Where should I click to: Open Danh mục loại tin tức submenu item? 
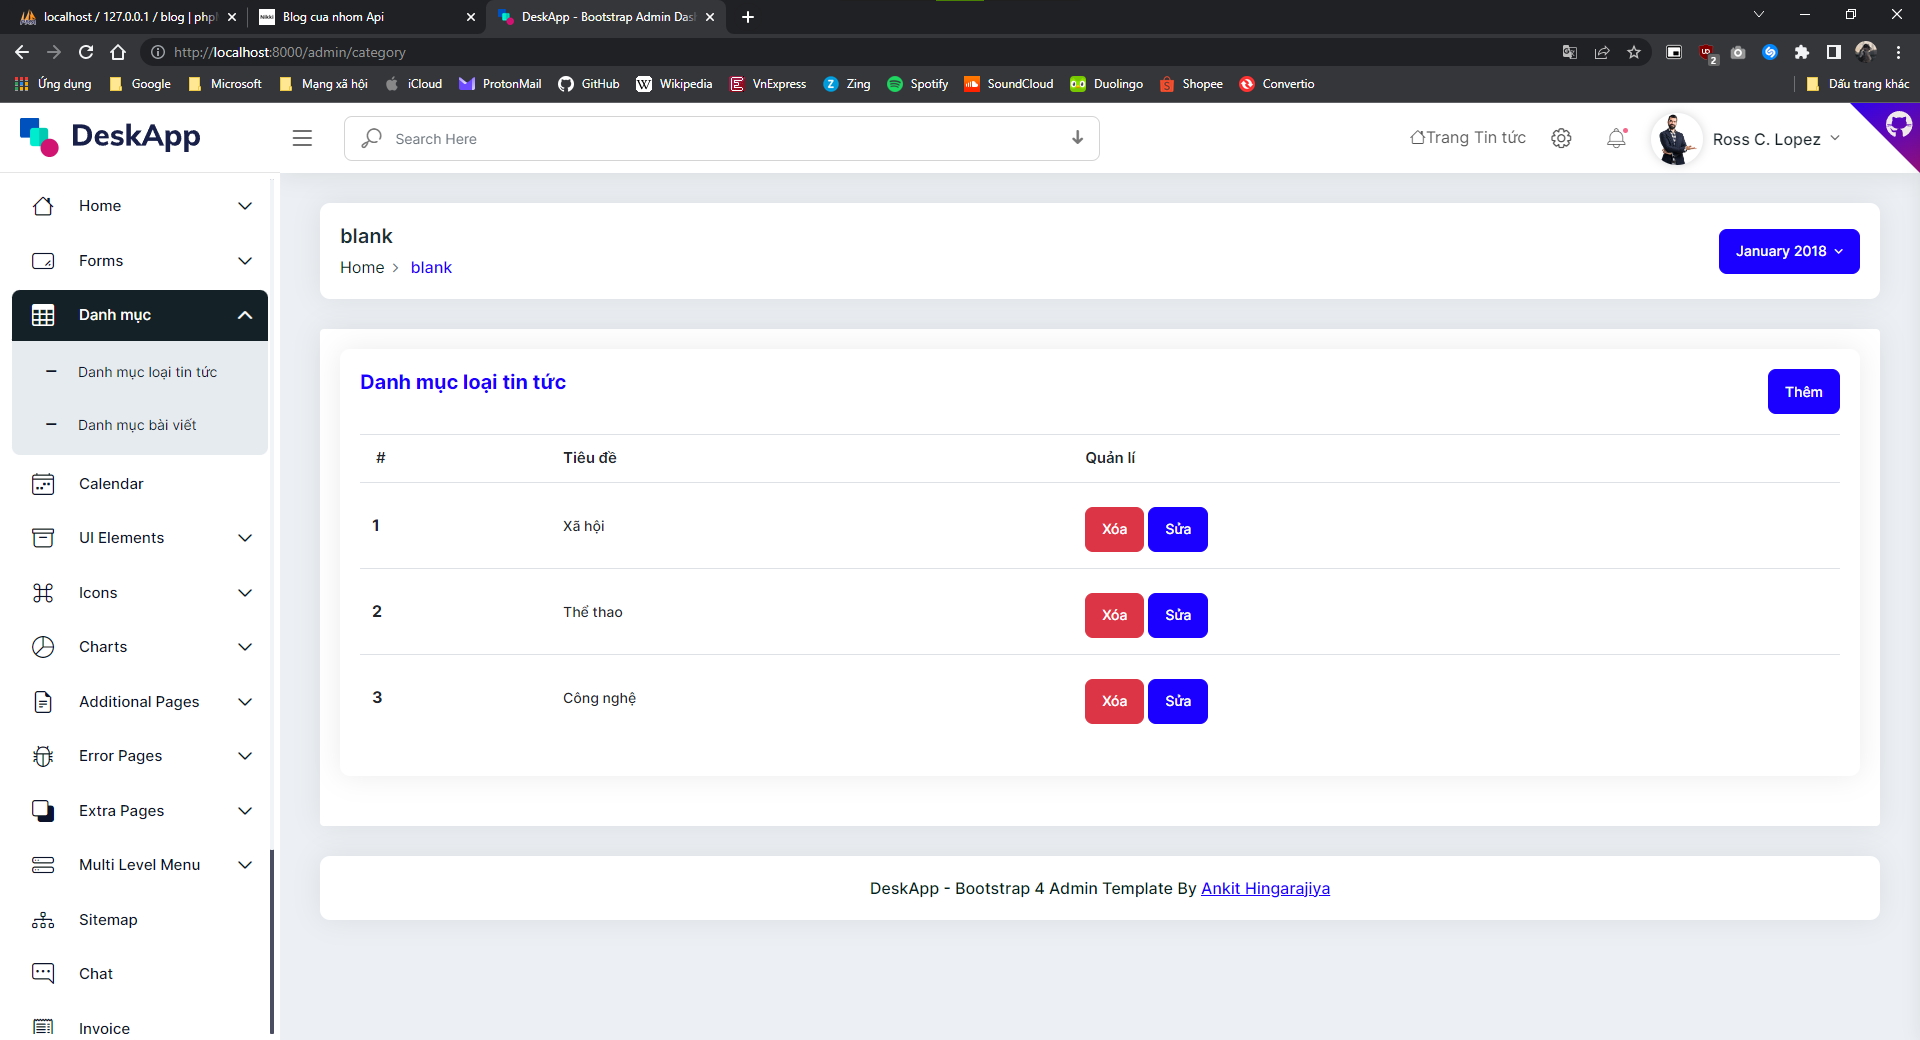147,372
